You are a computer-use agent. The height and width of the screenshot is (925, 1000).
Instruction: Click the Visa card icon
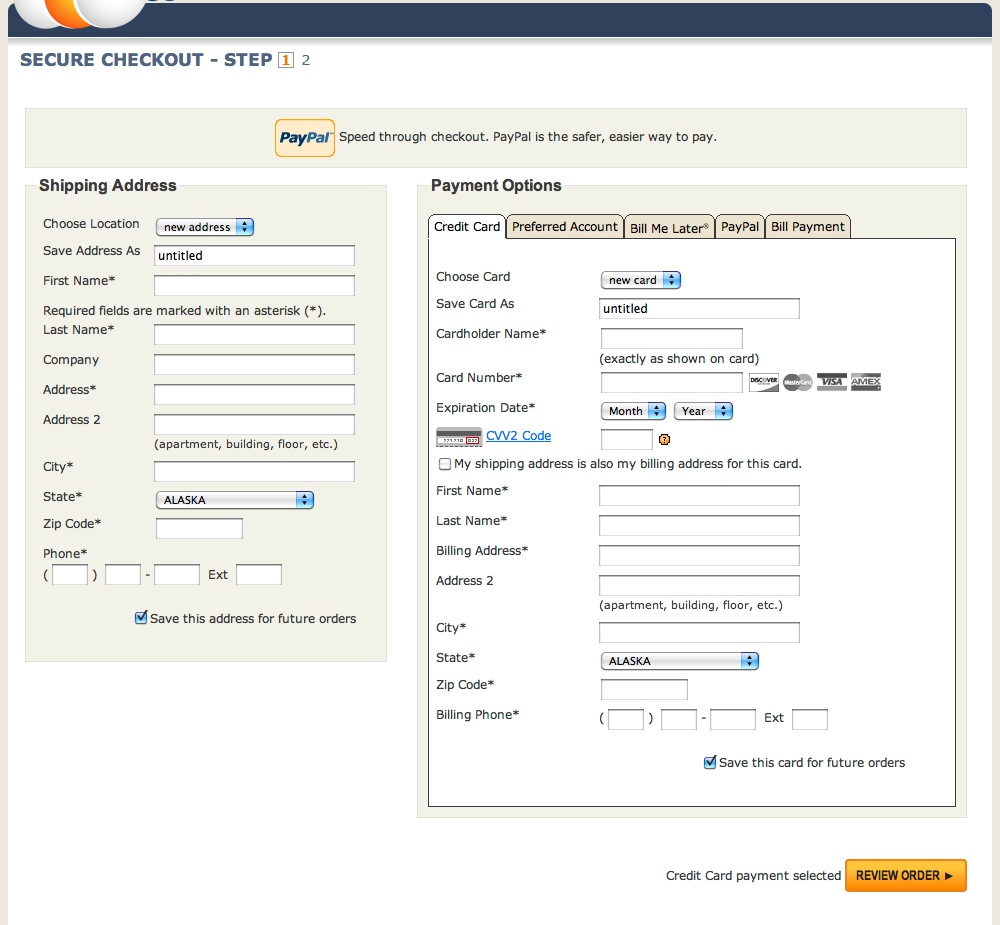tap(830, 381)
